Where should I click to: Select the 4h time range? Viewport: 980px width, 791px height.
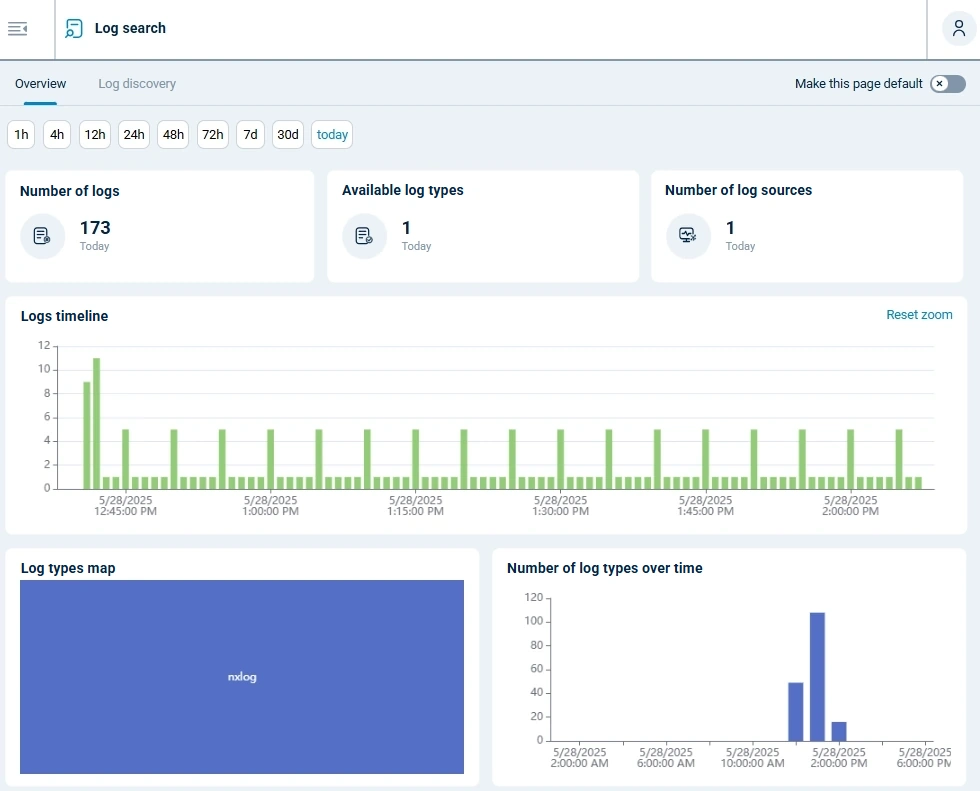[57, 134]
